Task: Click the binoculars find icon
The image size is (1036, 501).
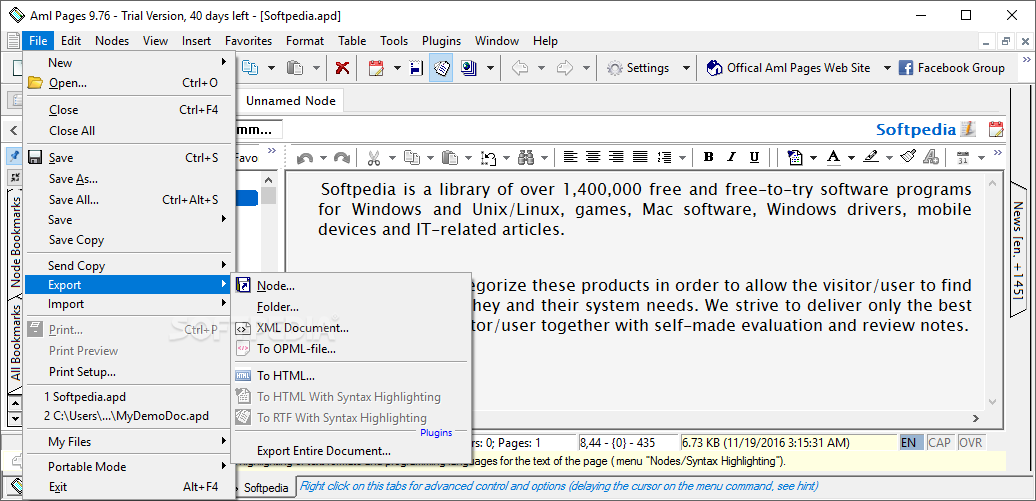Action: (x=527, y=157)
